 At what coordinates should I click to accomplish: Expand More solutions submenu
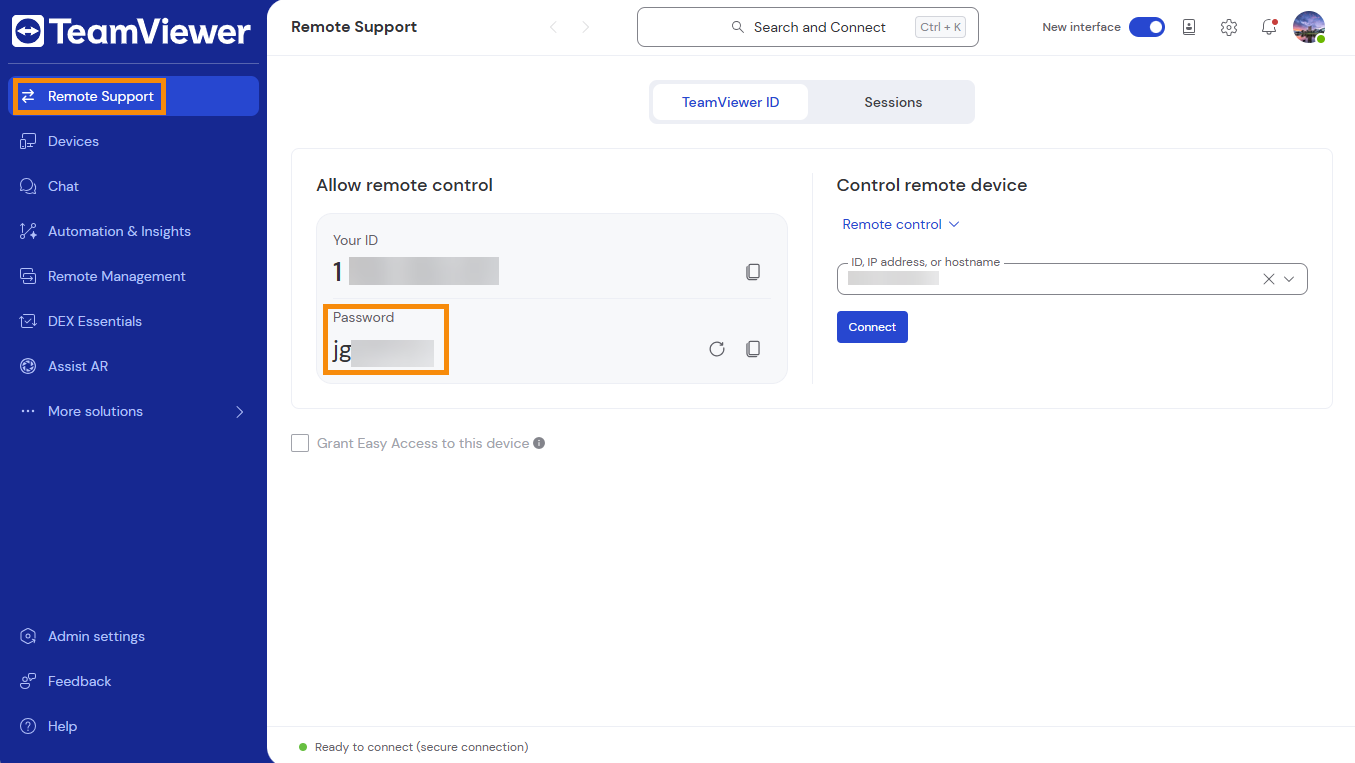239,411
